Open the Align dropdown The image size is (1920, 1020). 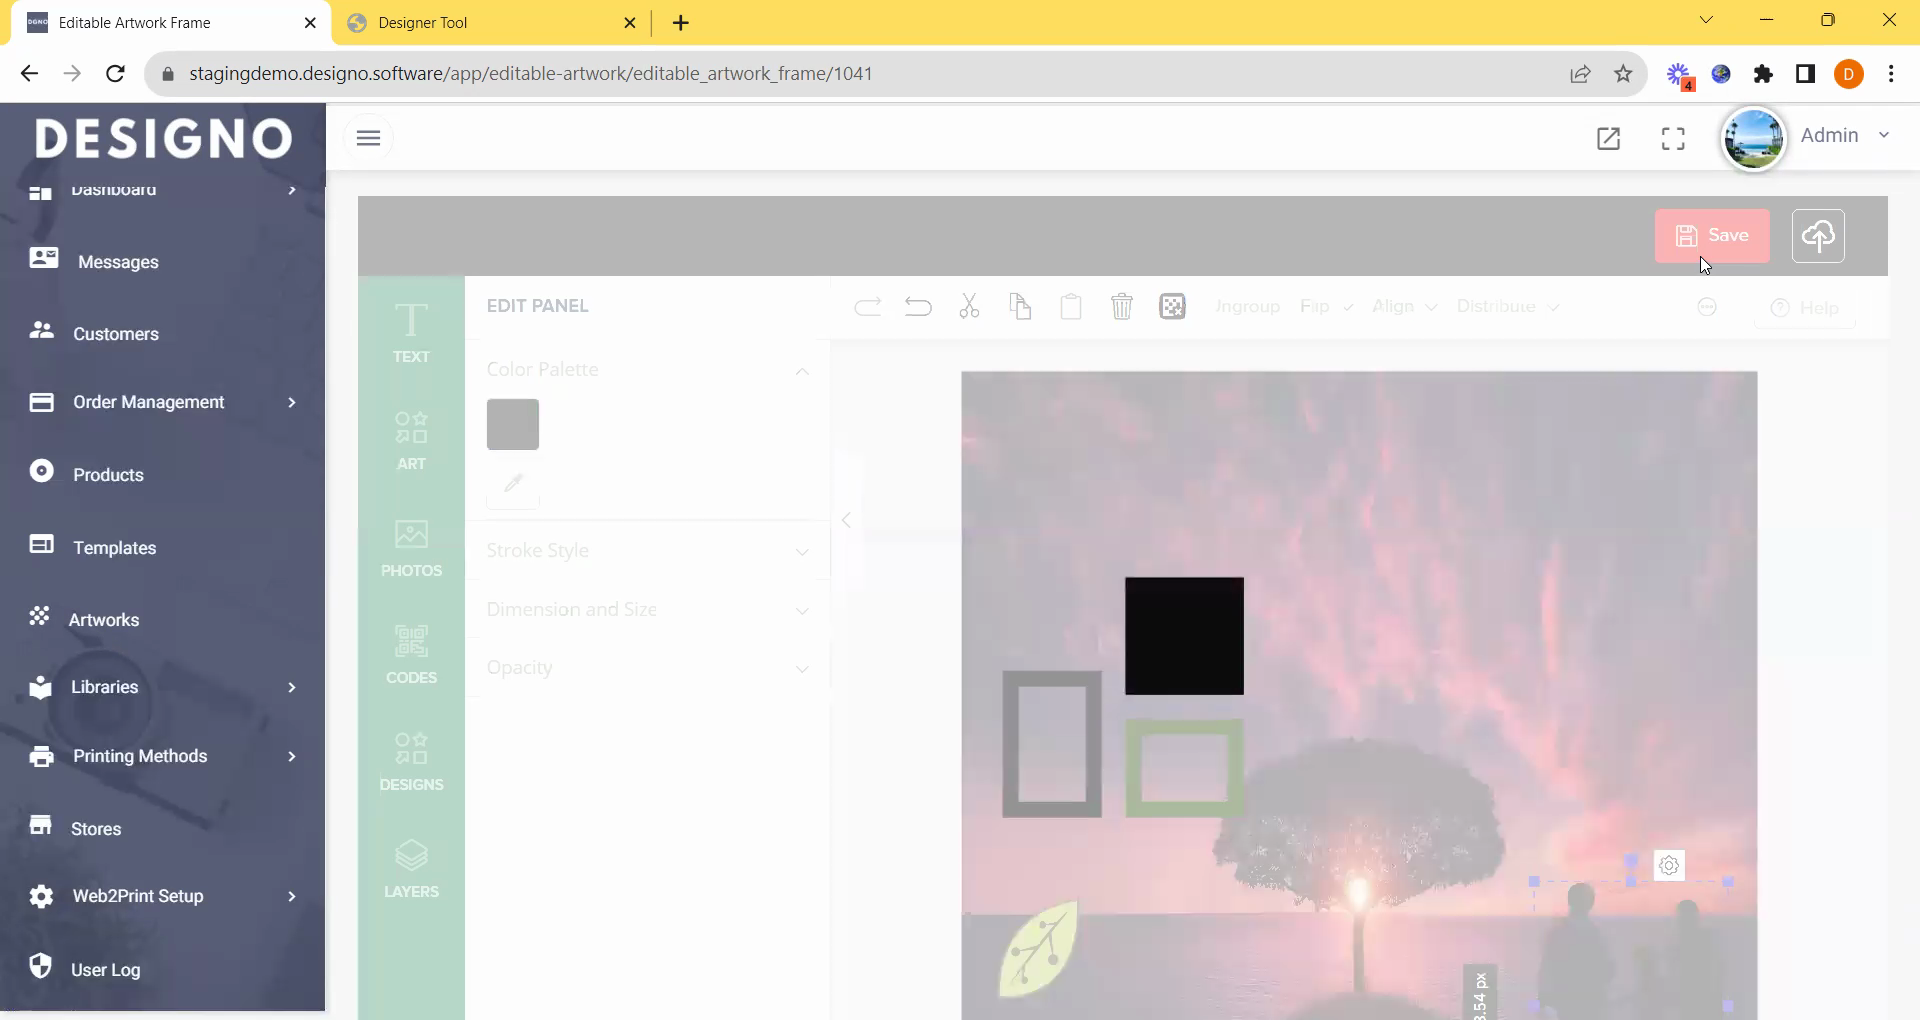coord(1403,307)
